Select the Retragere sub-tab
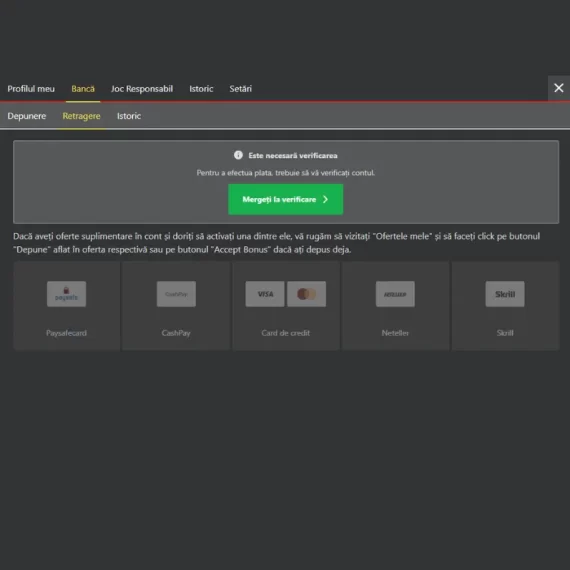 [x=81, y=116]
